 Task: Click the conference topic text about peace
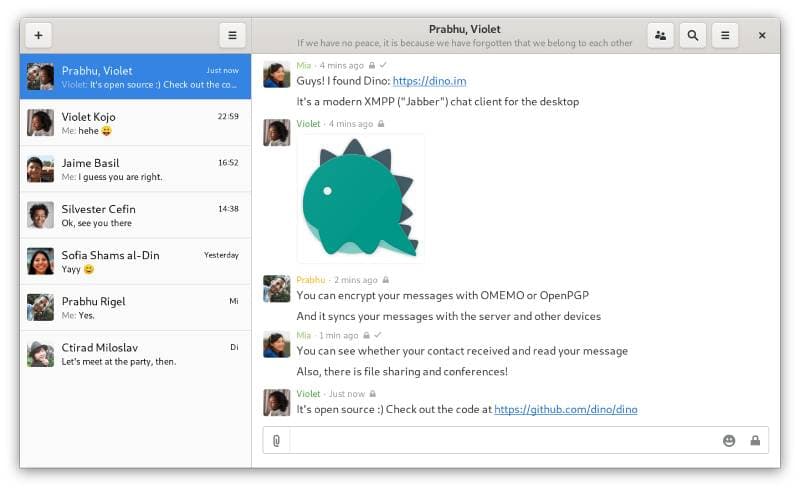(x=464, y=43)
